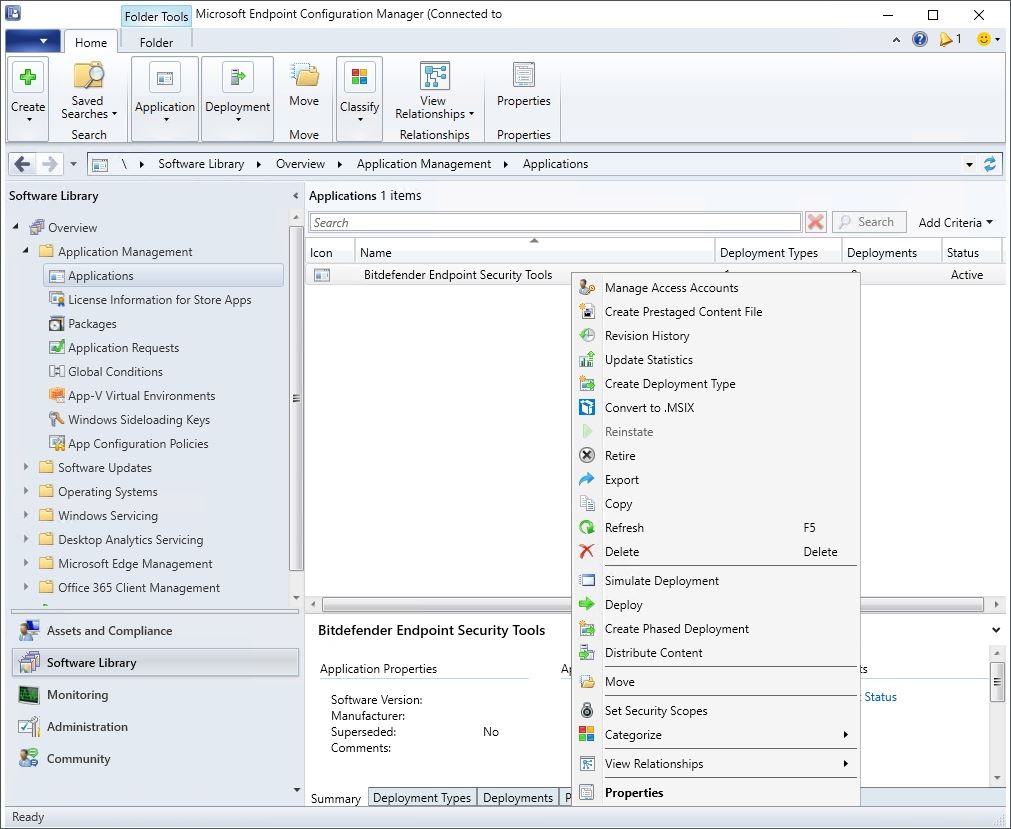Viewport: 1011px width, 829px height.
Task: Open the View Relationships dropdown in the ribbon
Action: tap(433, 90)
